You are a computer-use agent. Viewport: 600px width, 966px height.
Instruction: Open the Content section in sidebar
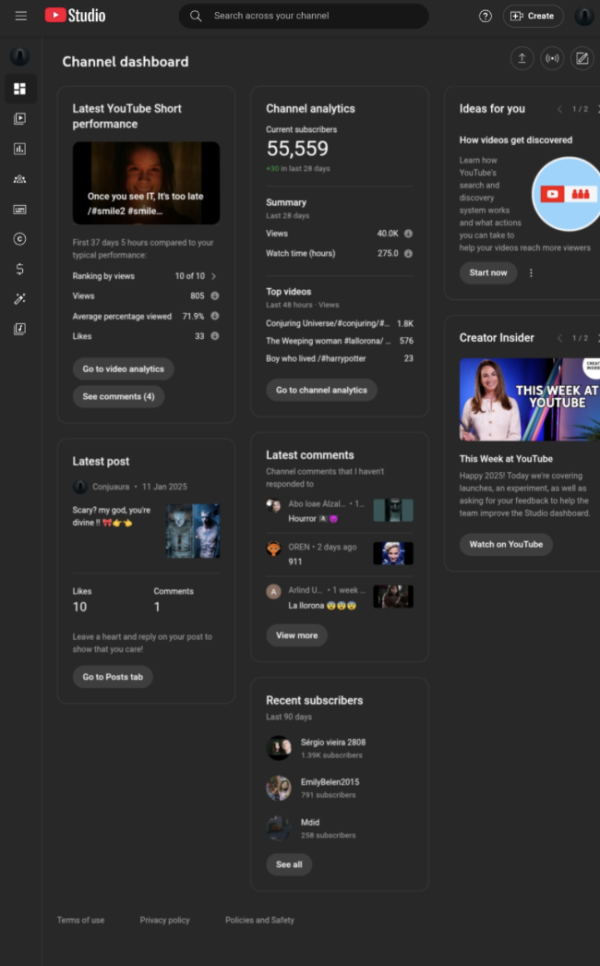coord(20,119)
